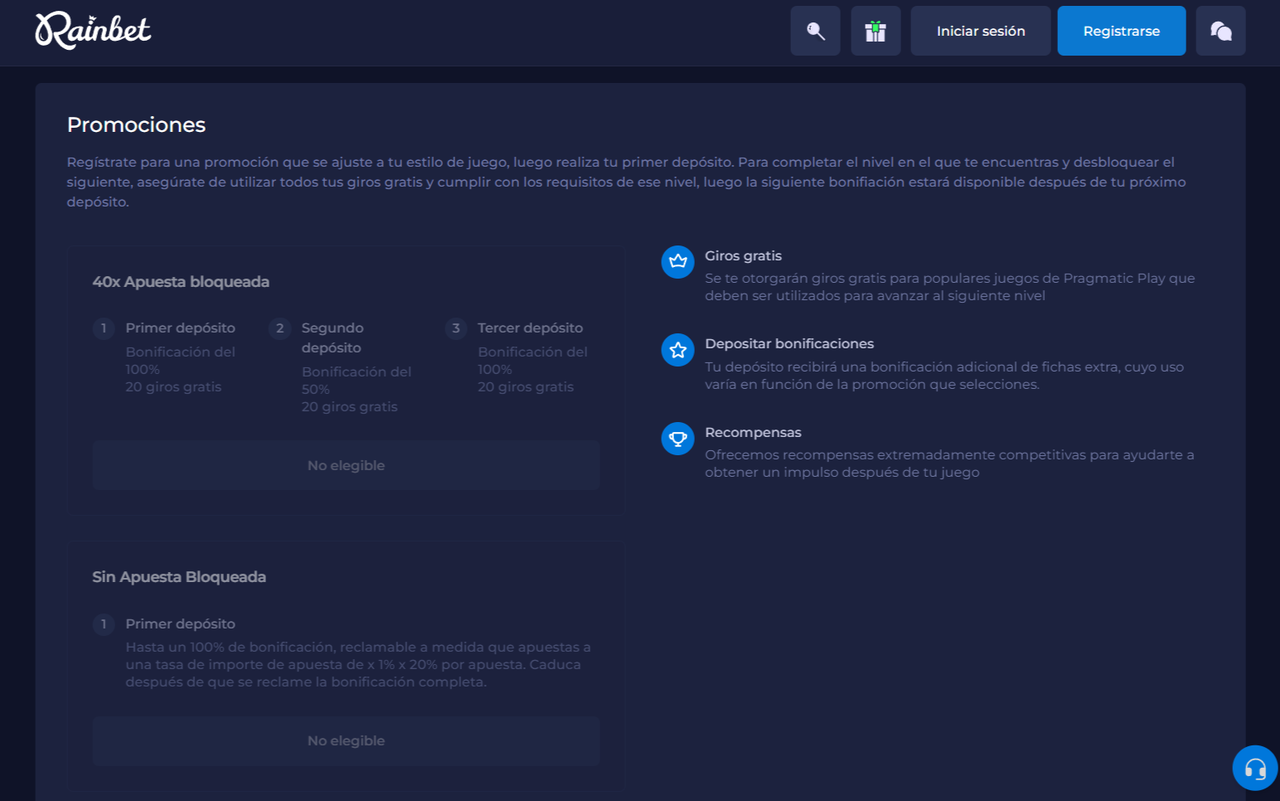Click the Bonificación del 50% text

pos(356,380)
